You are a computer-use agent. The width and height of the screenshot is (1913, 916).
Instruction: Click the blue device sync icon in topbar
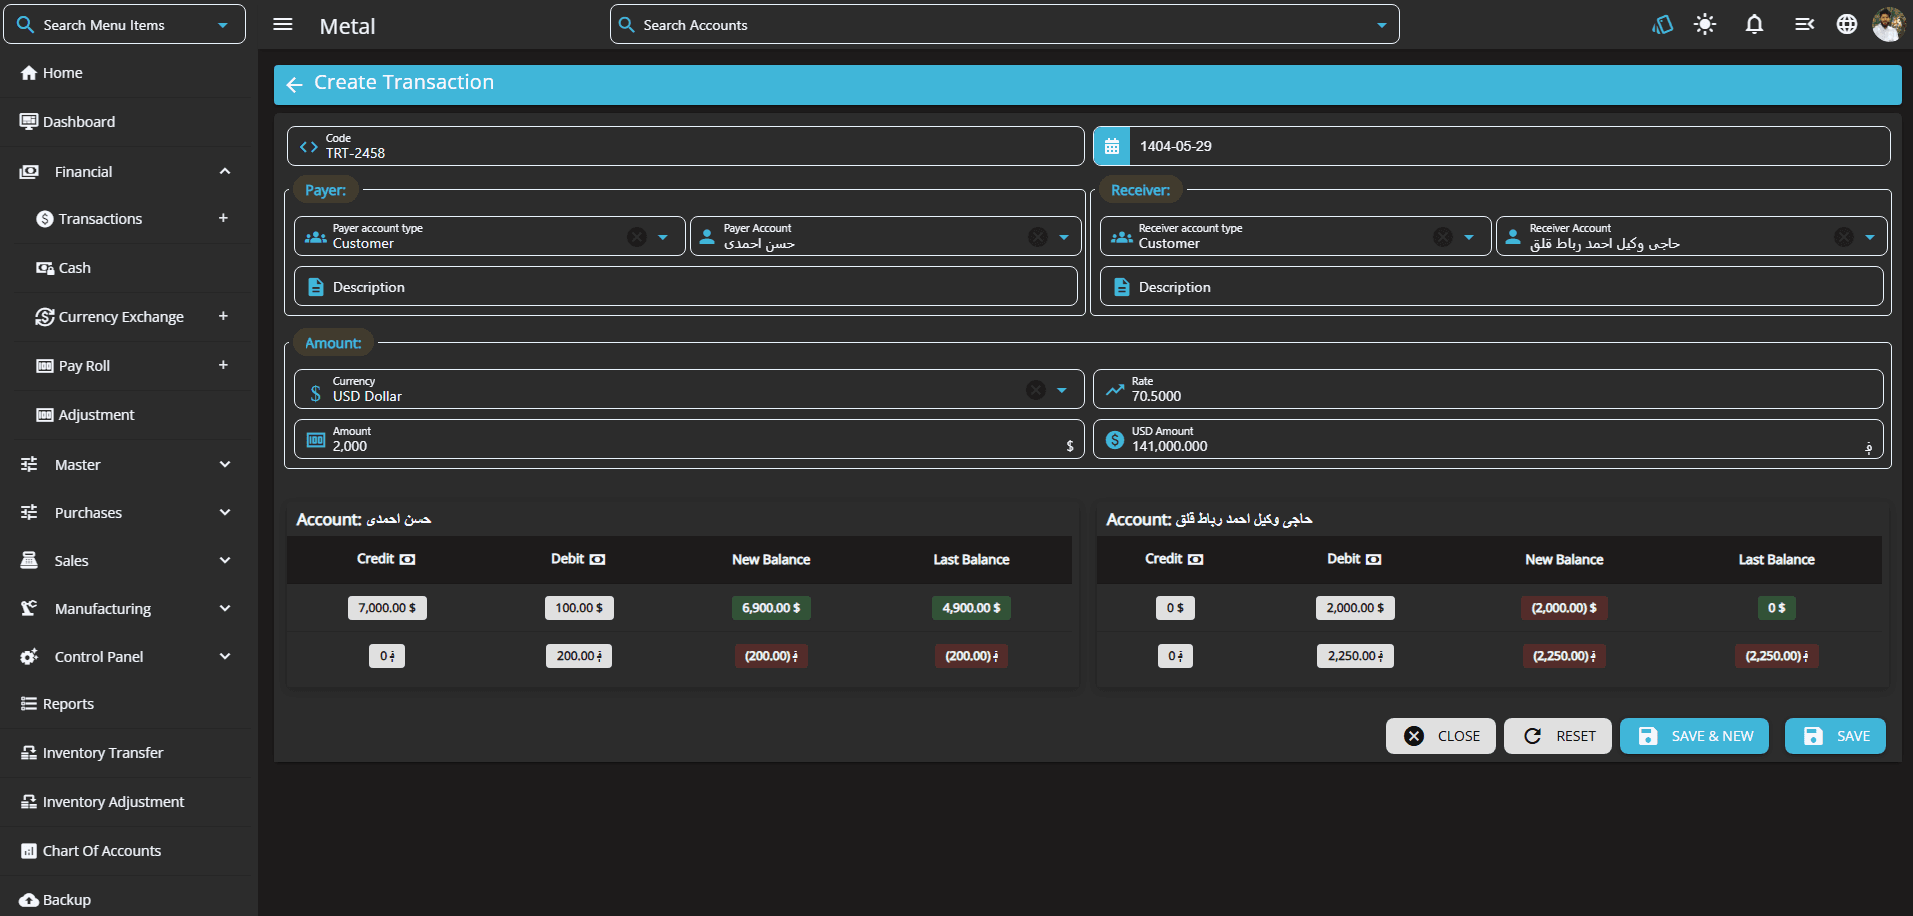[1662, 24]
